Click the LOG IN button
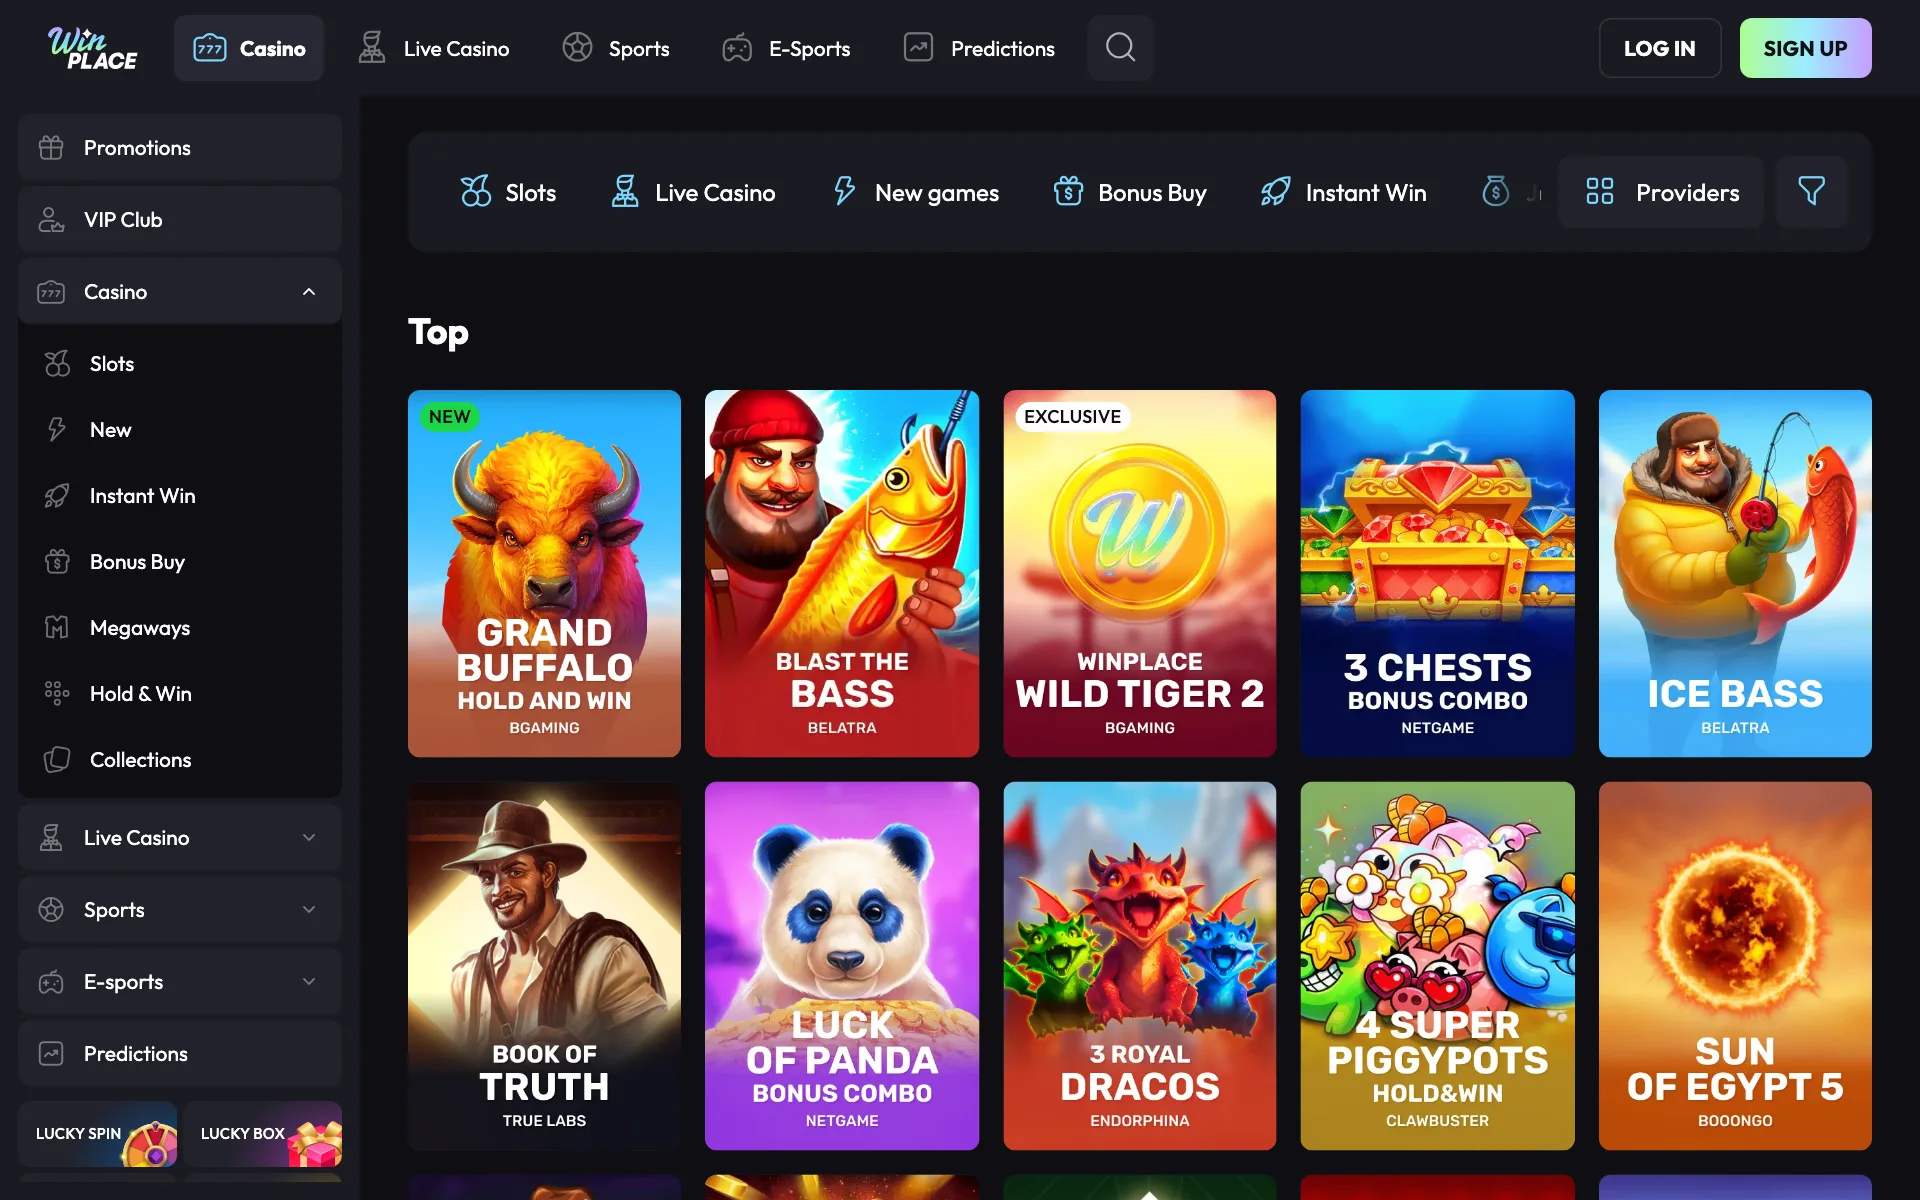The height and width of the screenshot is (1200, 1920). coord(1660,48)
